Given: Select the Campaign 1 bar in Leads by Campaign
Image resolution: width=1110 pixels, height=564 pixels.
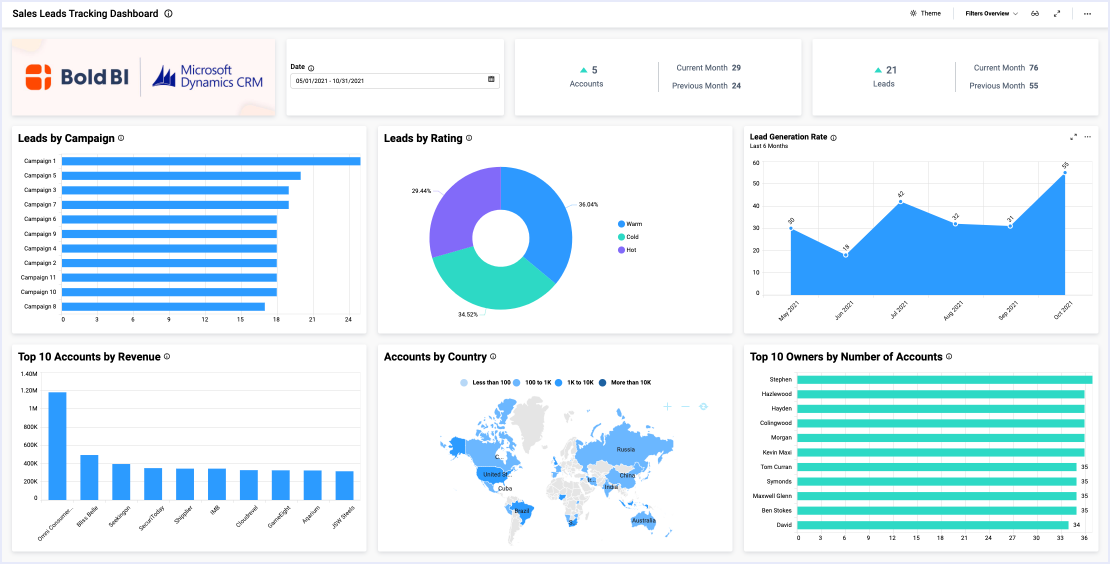Looking at the screenshot, I should [211, 161].
